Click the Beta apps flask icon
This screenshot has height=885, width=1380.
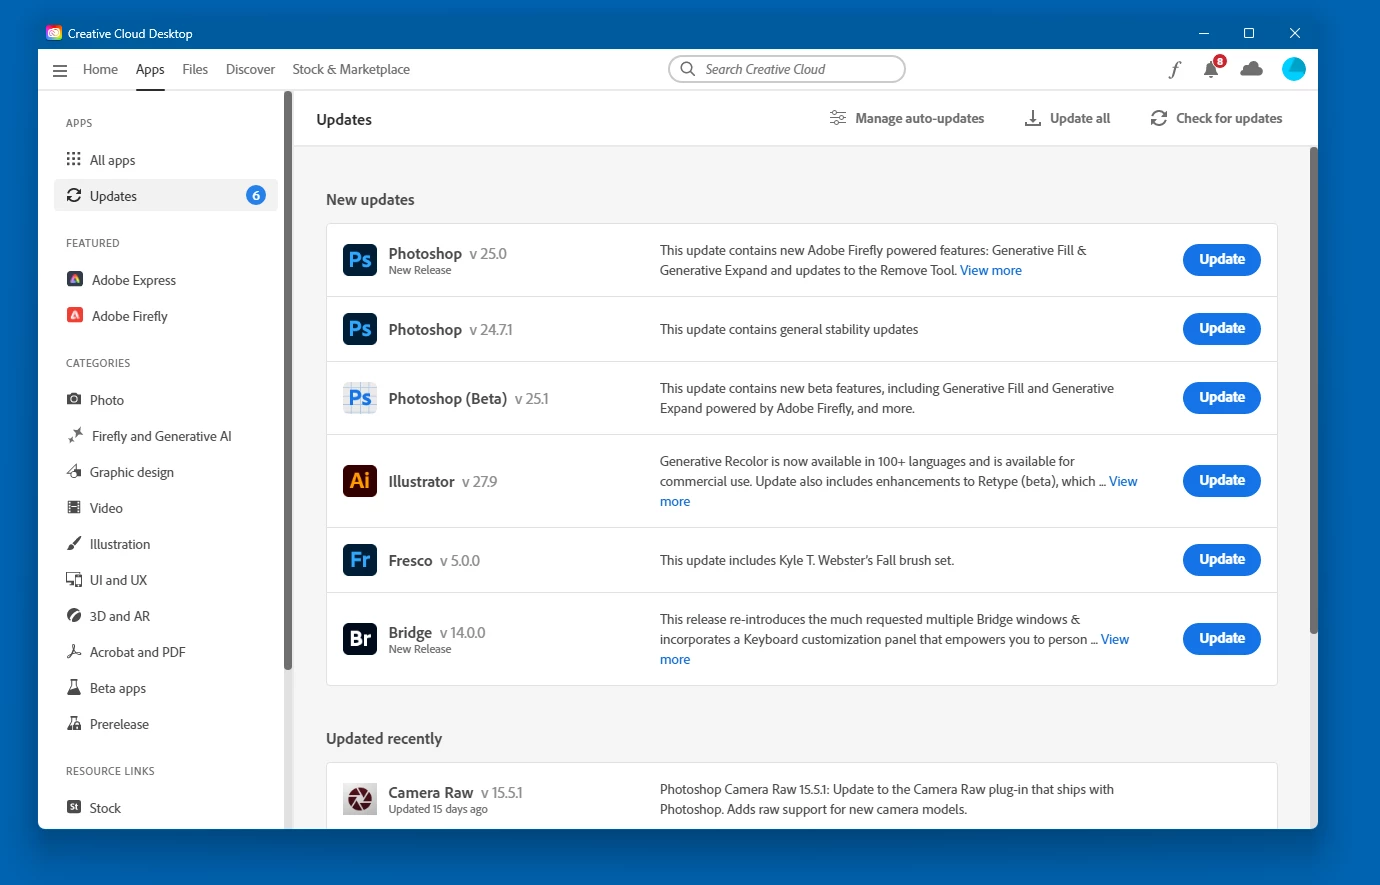click(x=74, y=687)
